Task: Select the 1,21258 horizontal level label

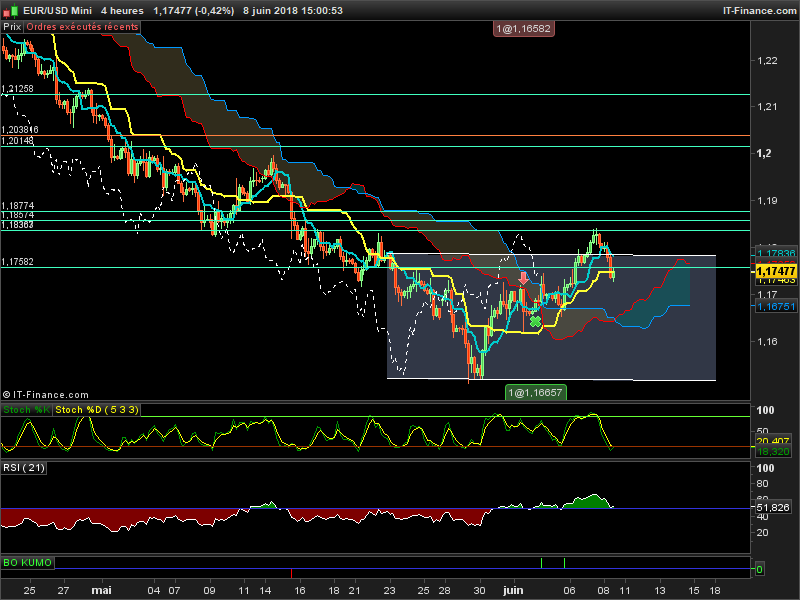Action: (x=17, y=89)
